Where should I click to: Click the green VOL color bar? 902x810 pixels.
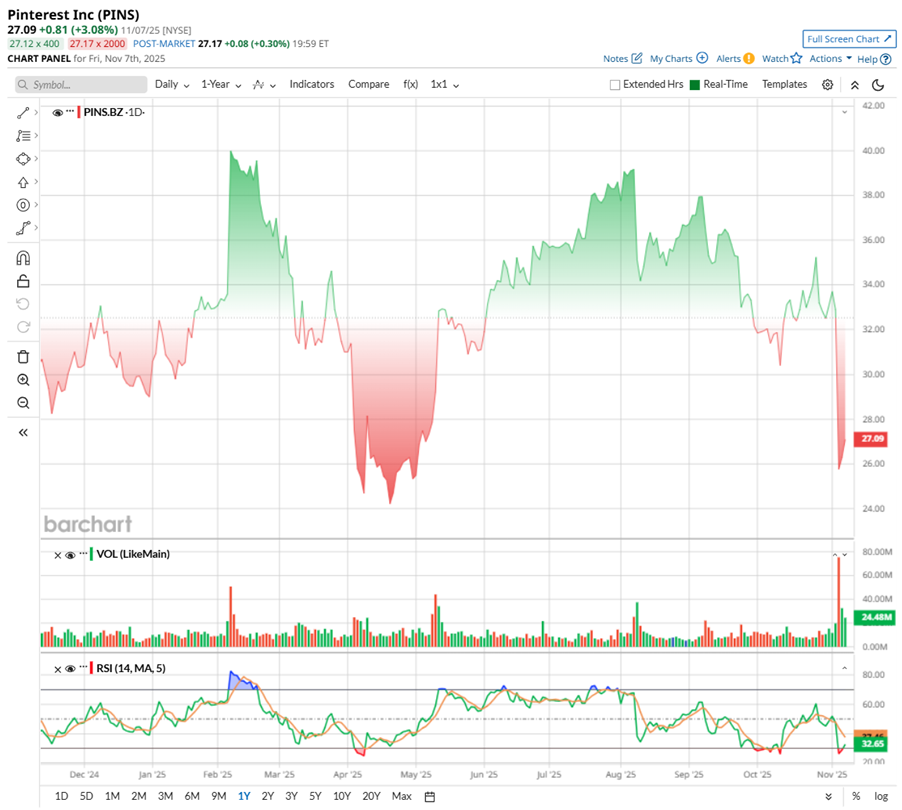(x=91, y=555)
